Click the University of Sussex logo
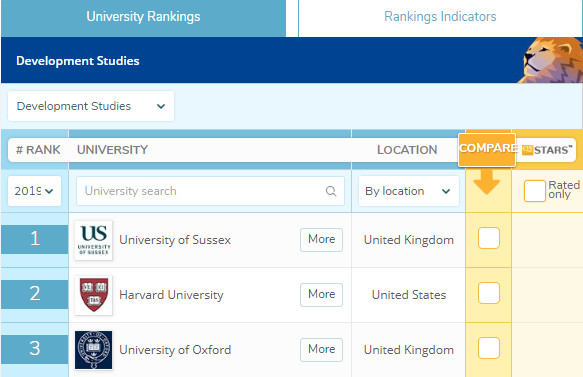The image size is (583, 377). coord(93,240)
